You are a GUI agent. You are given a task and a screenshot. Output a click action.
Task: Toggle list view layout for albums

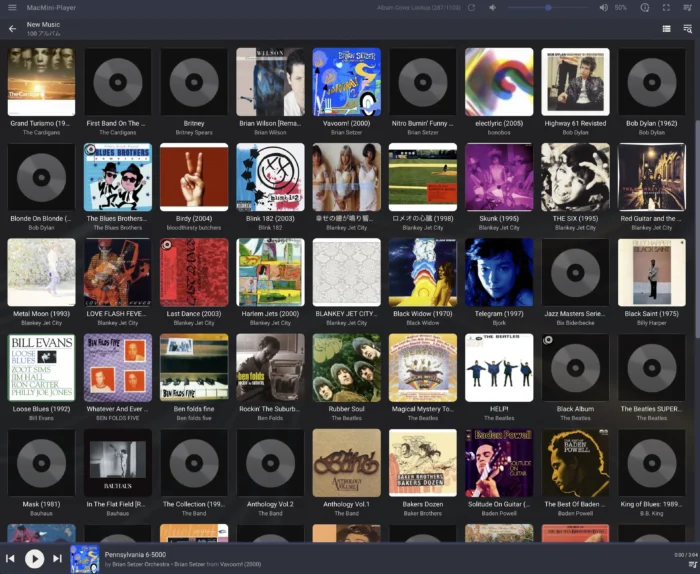(x=666, y=29)
